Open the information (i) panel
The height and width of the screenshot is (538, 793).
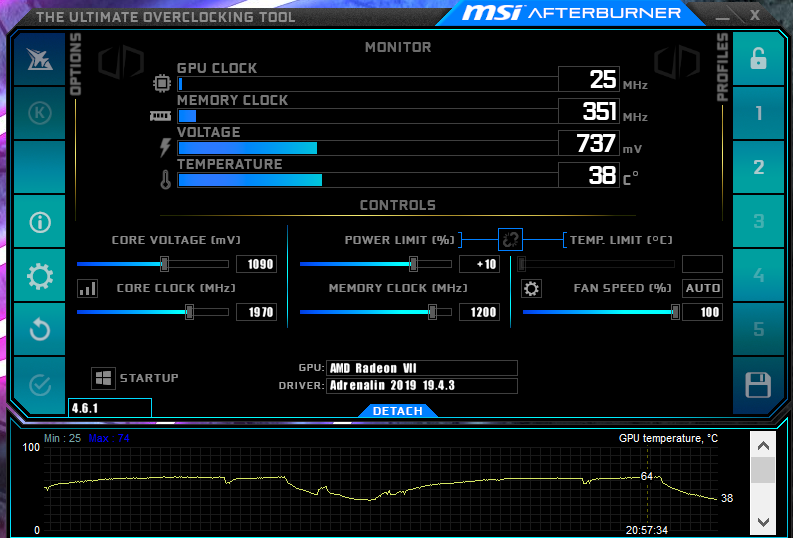pos(39,221)
